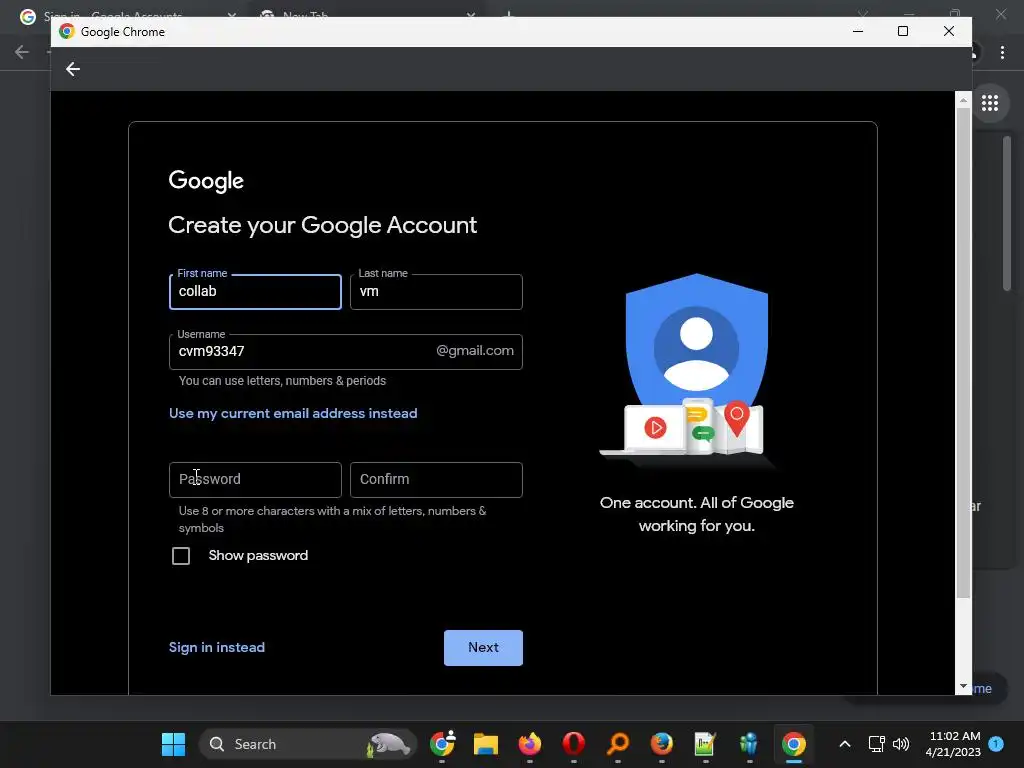Image resolution: width=1024 pixels, height=768 pixels.
Task: Select the Sign in Google Accounts background tab
Action: tap(124, 15)
